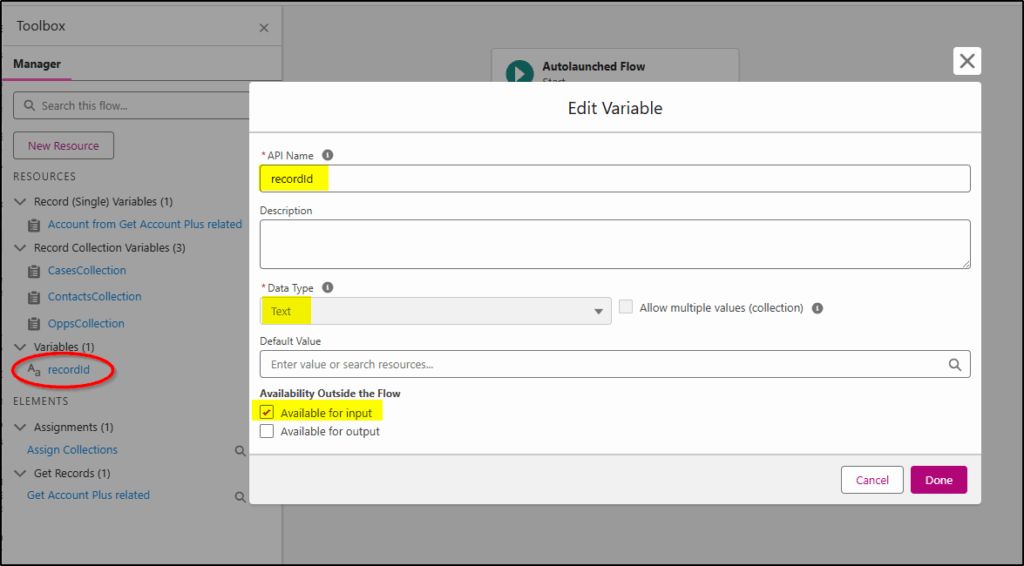This screenshot has height=566, width=1024.
Task: Click the API Name info icon
Action: (328, 155)
